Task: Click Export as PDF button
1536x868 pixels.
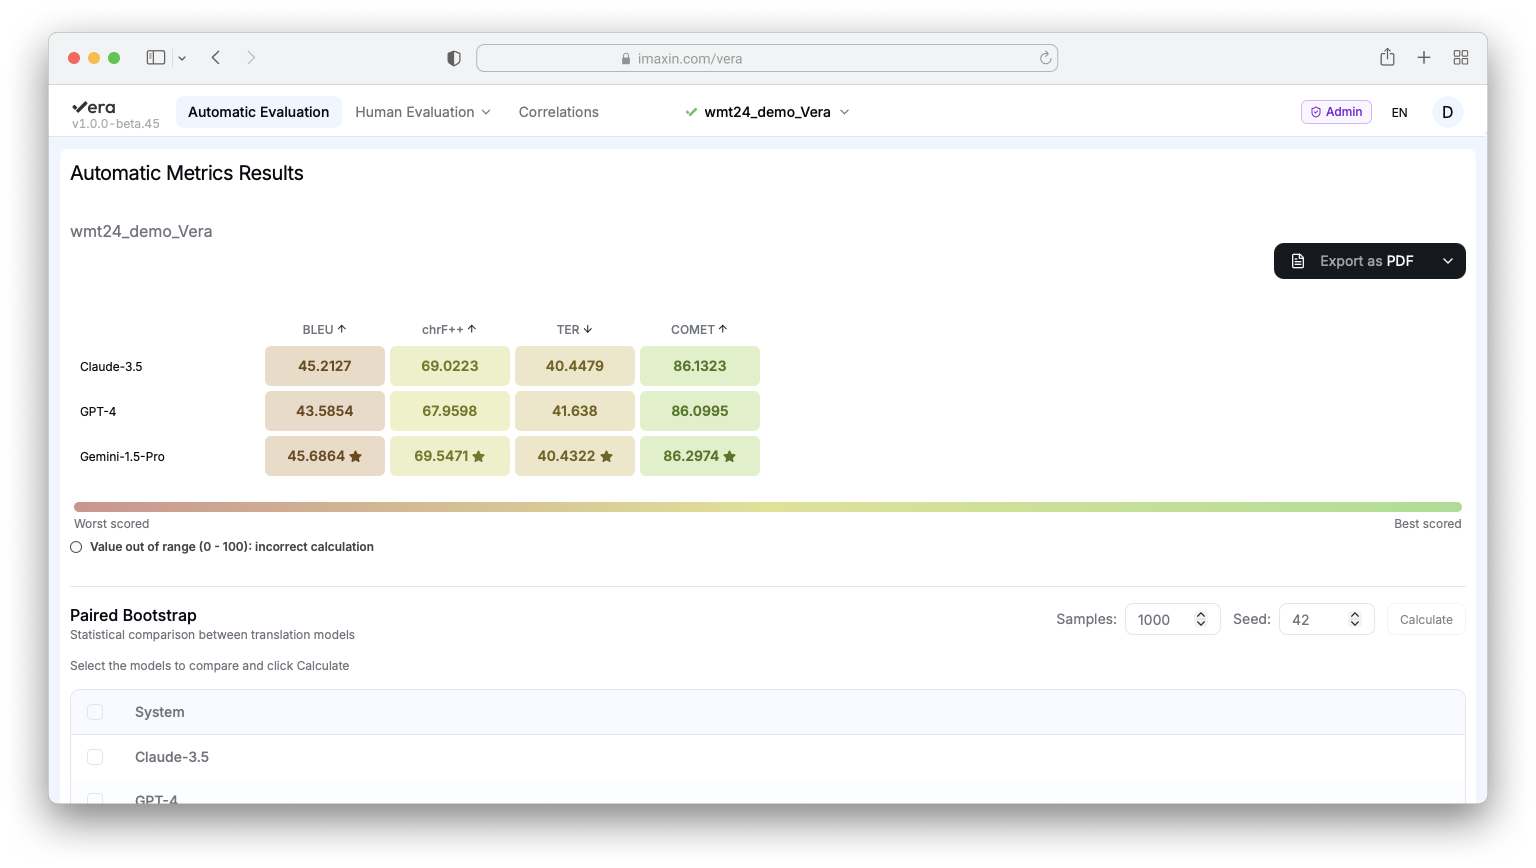Action: pos(1352,261)
